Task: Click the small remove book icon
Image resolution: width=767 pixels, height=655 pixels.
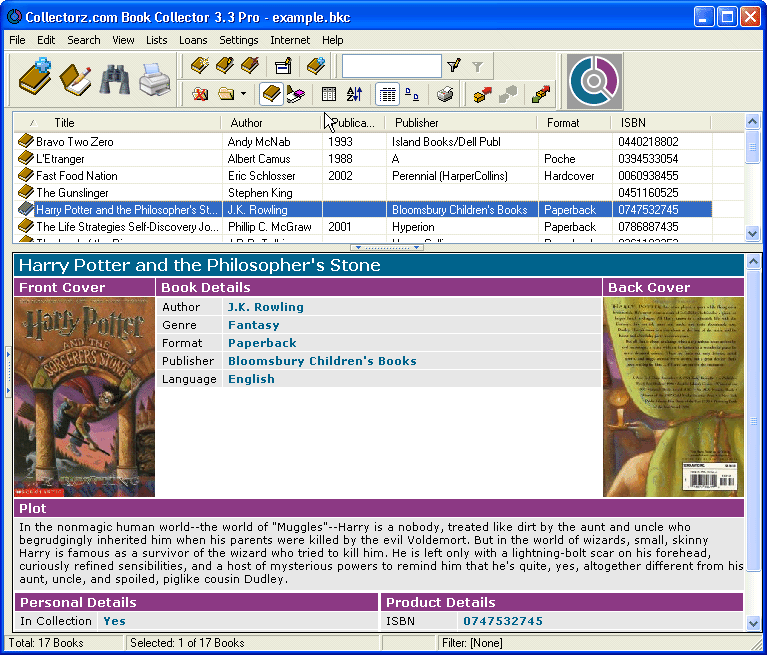Action: [x=250, y=66]
